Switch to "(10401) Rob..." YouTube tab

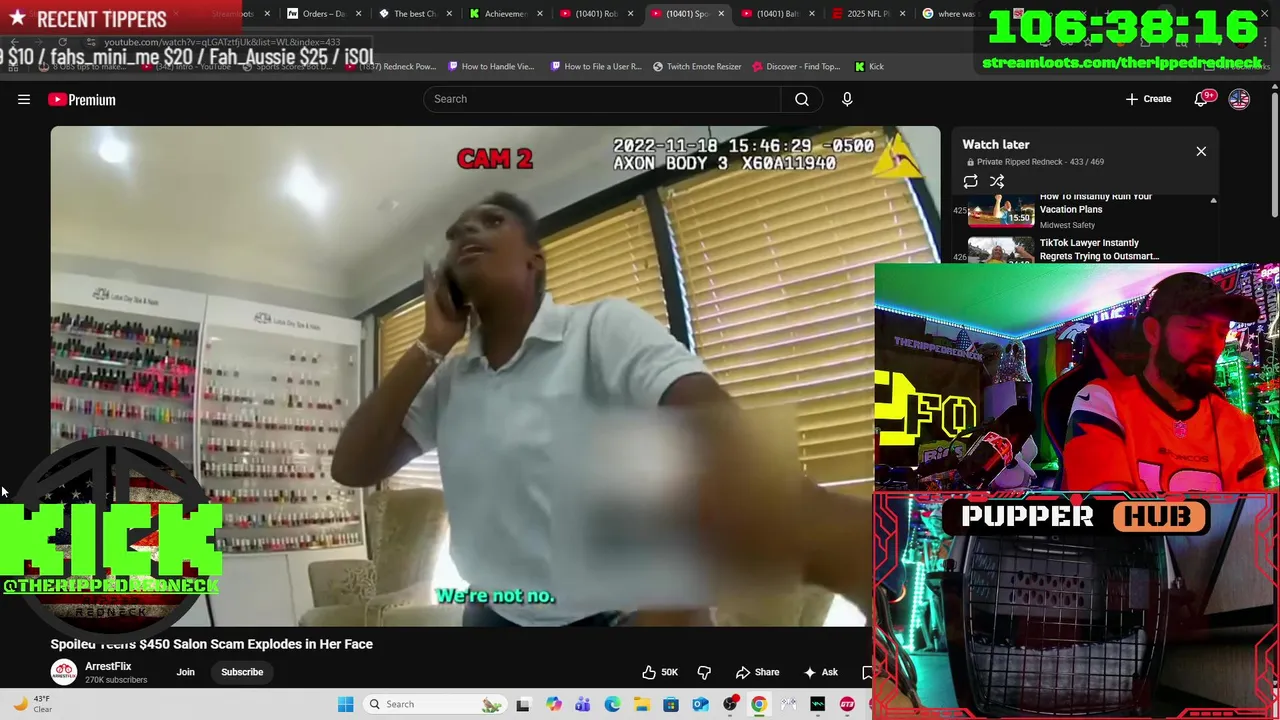point(596,14)
